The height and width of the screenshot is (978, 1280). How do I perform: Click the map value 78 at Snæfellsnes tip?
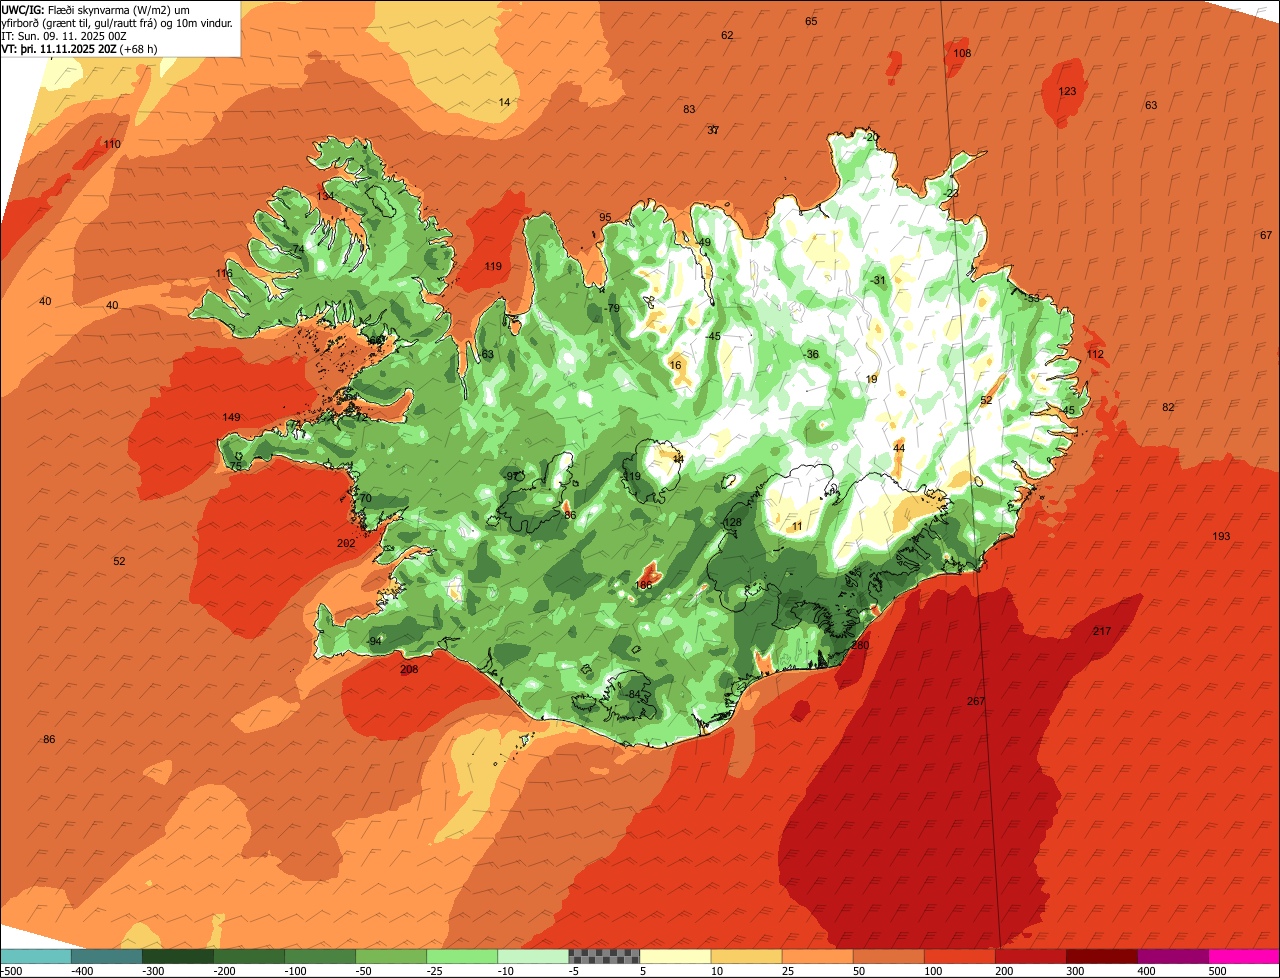[236, 466]
